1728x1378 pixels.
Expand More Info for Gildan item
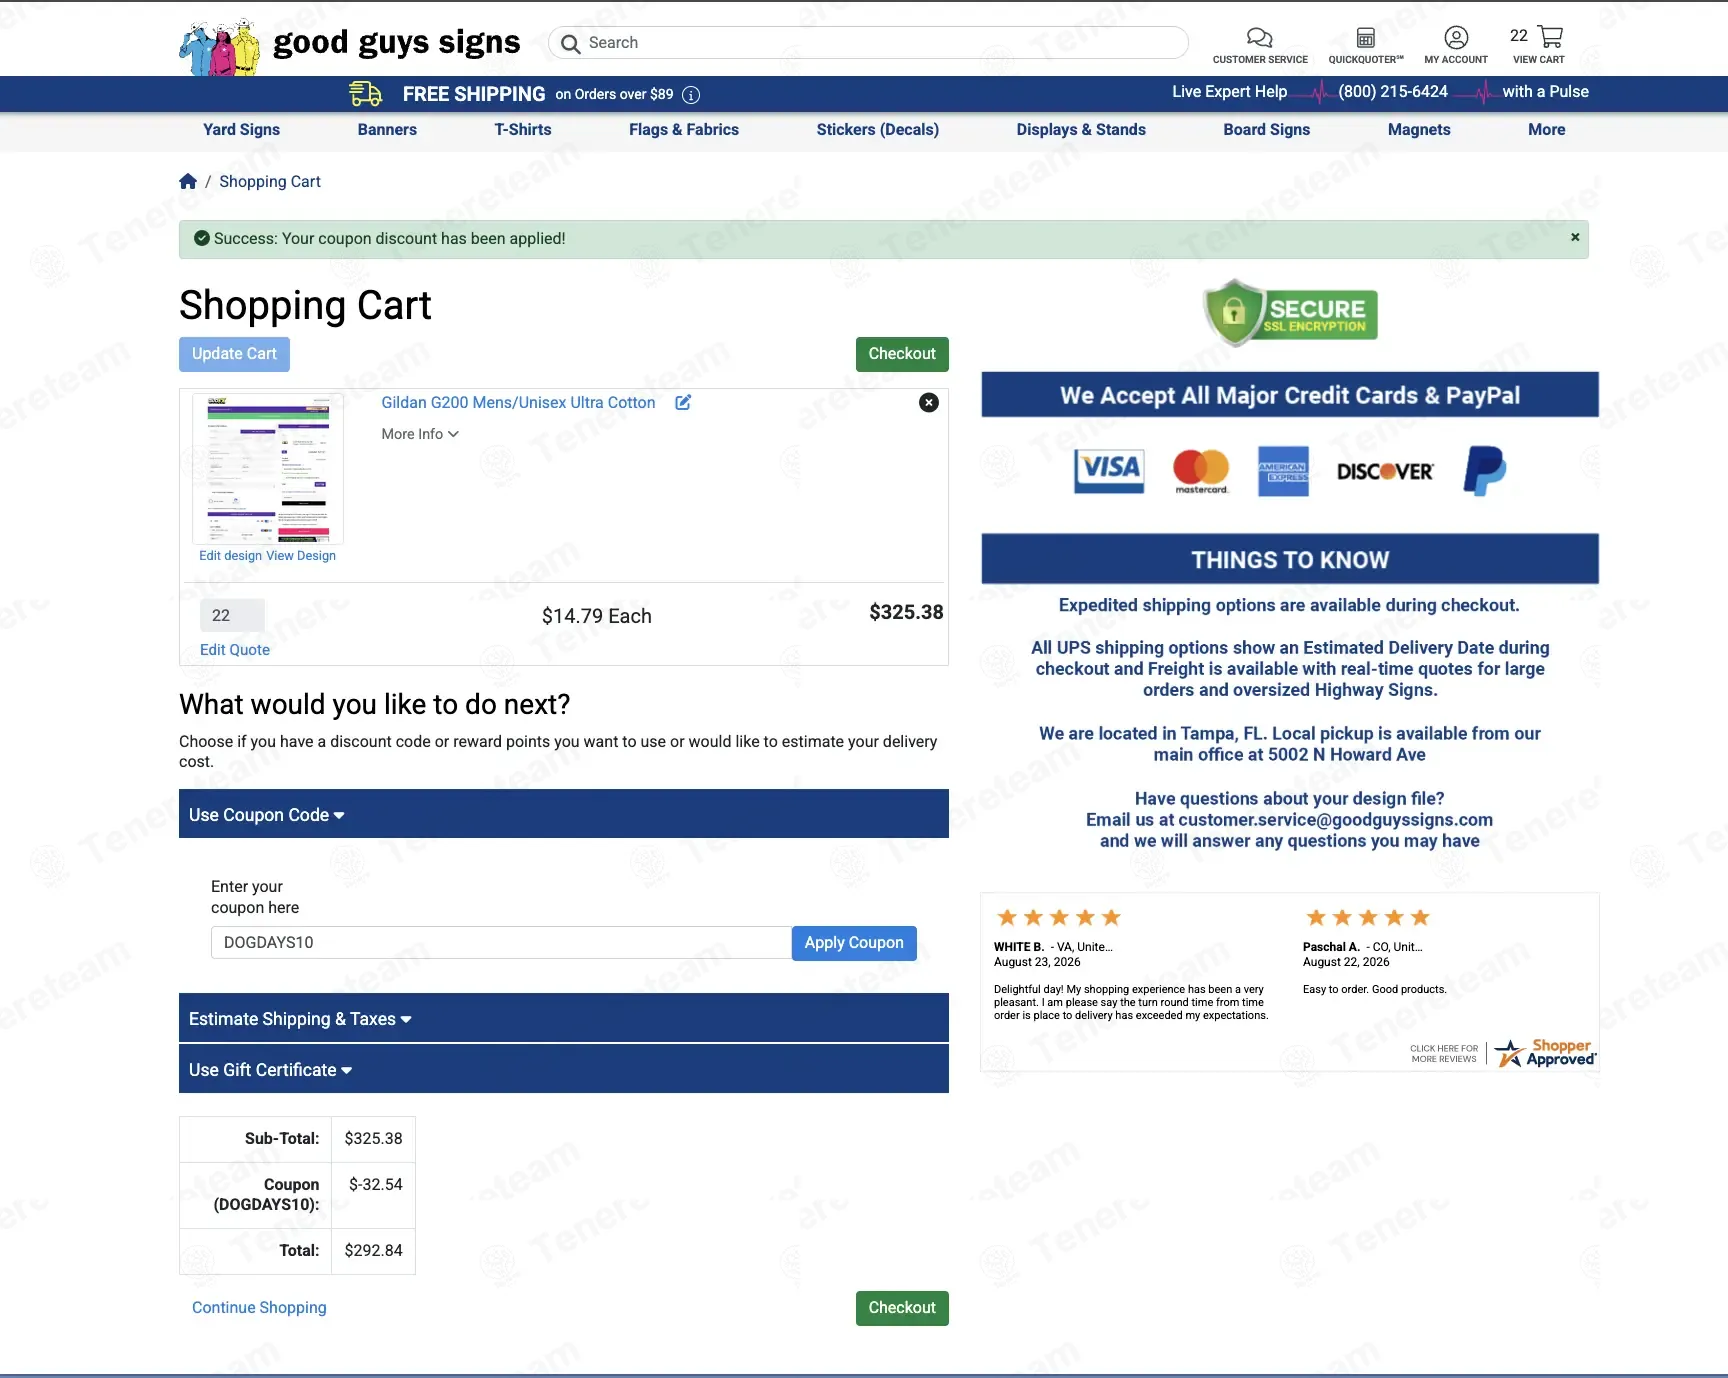(420, 434)
